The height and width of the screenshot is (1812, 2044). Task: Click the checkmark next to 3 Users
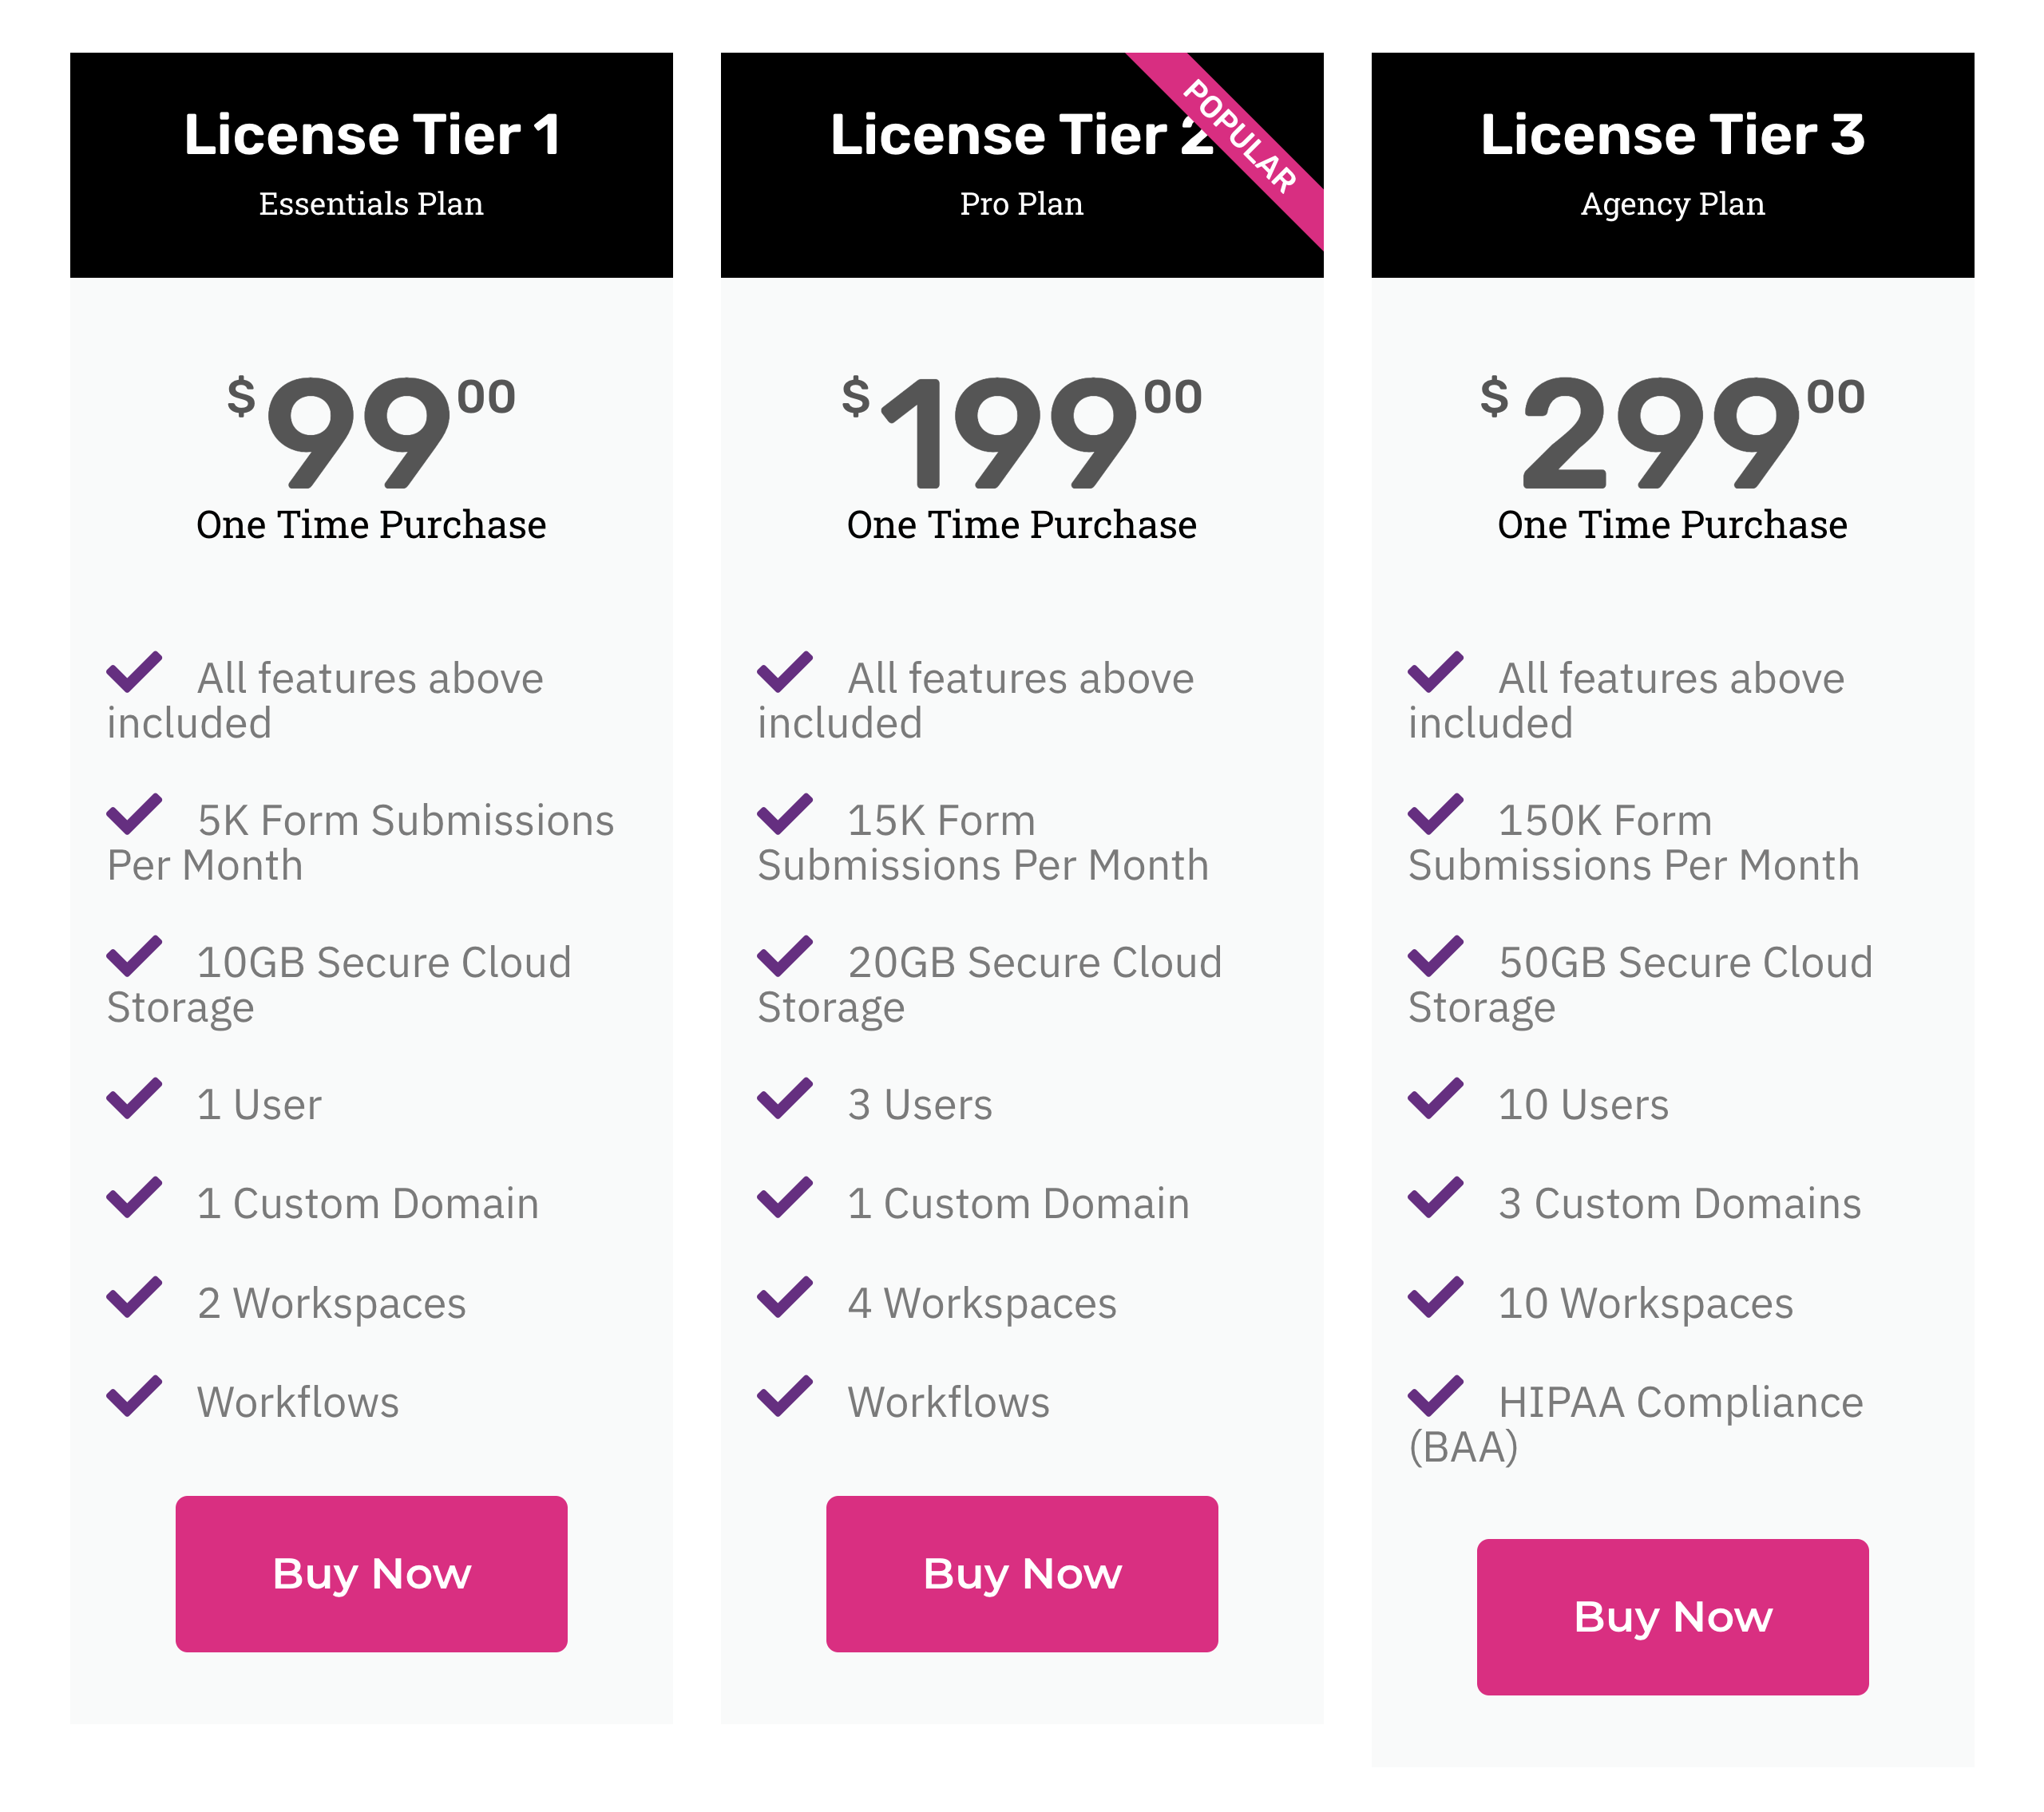[785, 1098]
